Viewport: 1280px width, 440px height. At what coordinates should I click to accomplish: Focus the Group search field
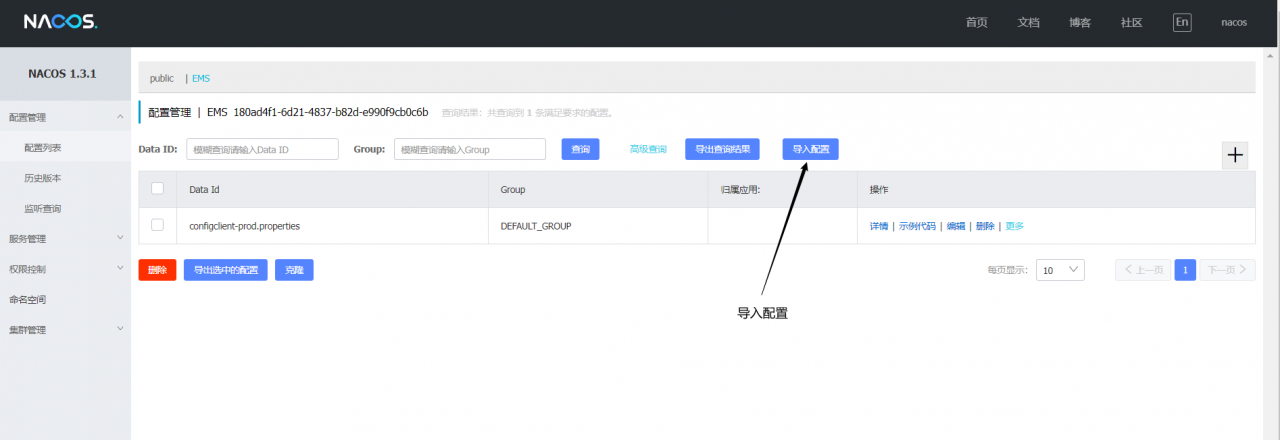pyautogui.click(x=470, y=149)
